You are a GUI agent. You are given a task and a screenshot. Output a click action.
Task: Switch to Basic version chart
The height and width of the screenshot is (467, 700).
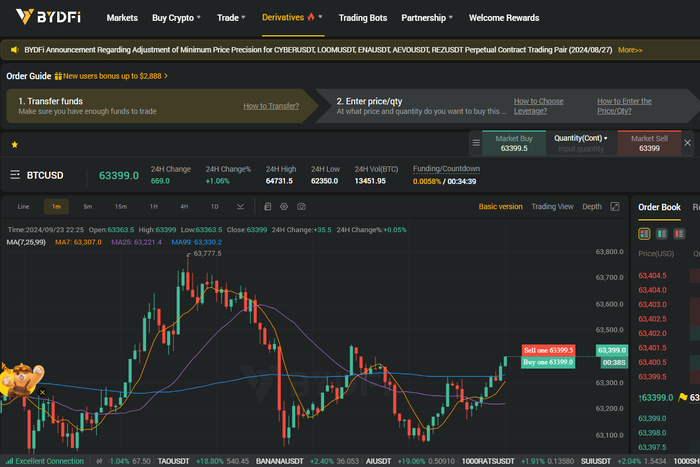tap(500, 207)
